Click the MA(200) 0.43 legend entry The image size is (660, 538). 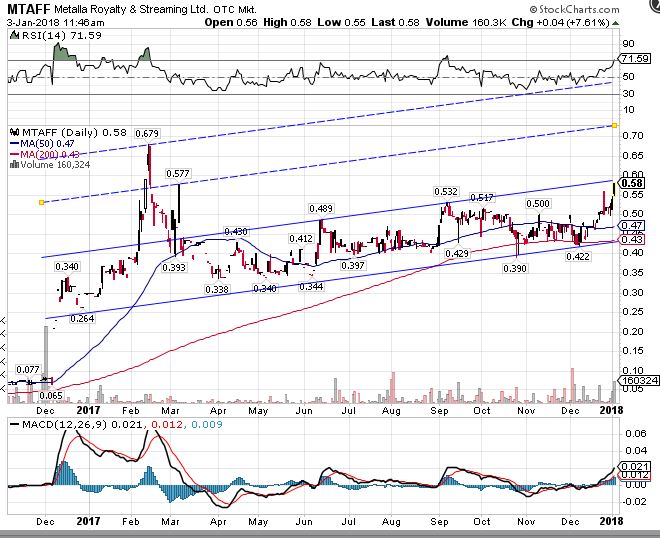44,154
